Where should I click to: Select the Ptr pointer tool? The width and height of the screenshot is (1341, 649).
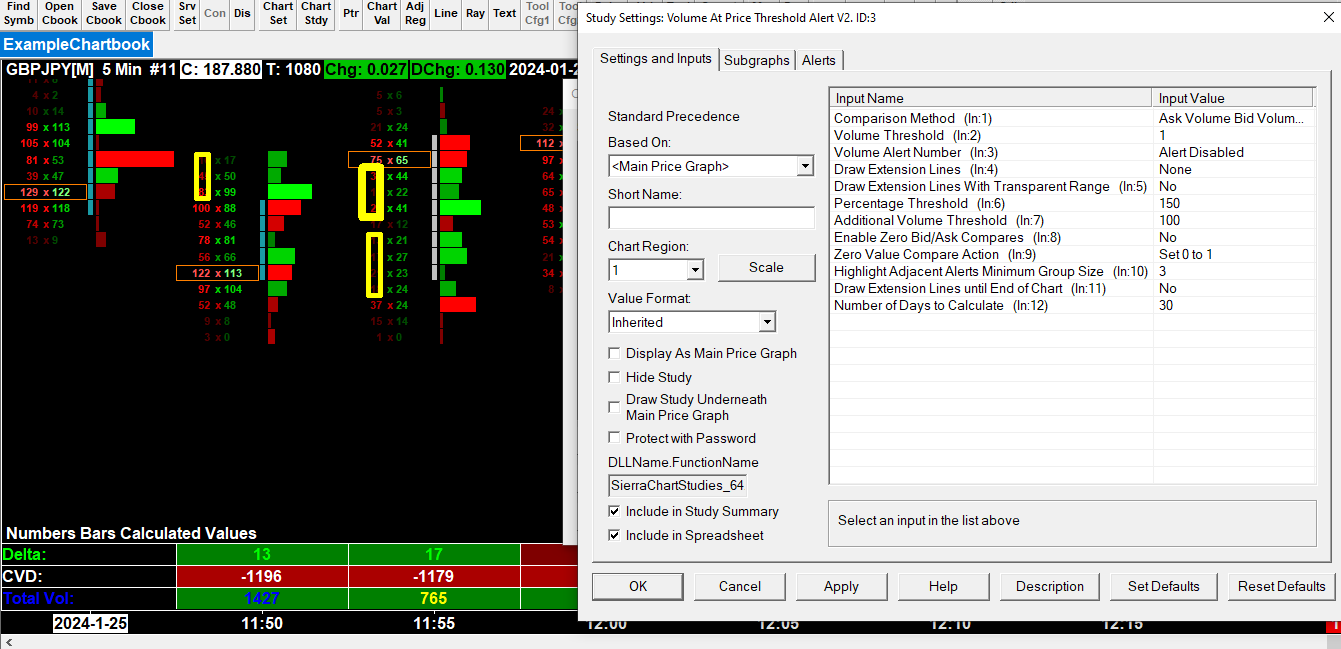pyautogui.click(x=350, y=13)
